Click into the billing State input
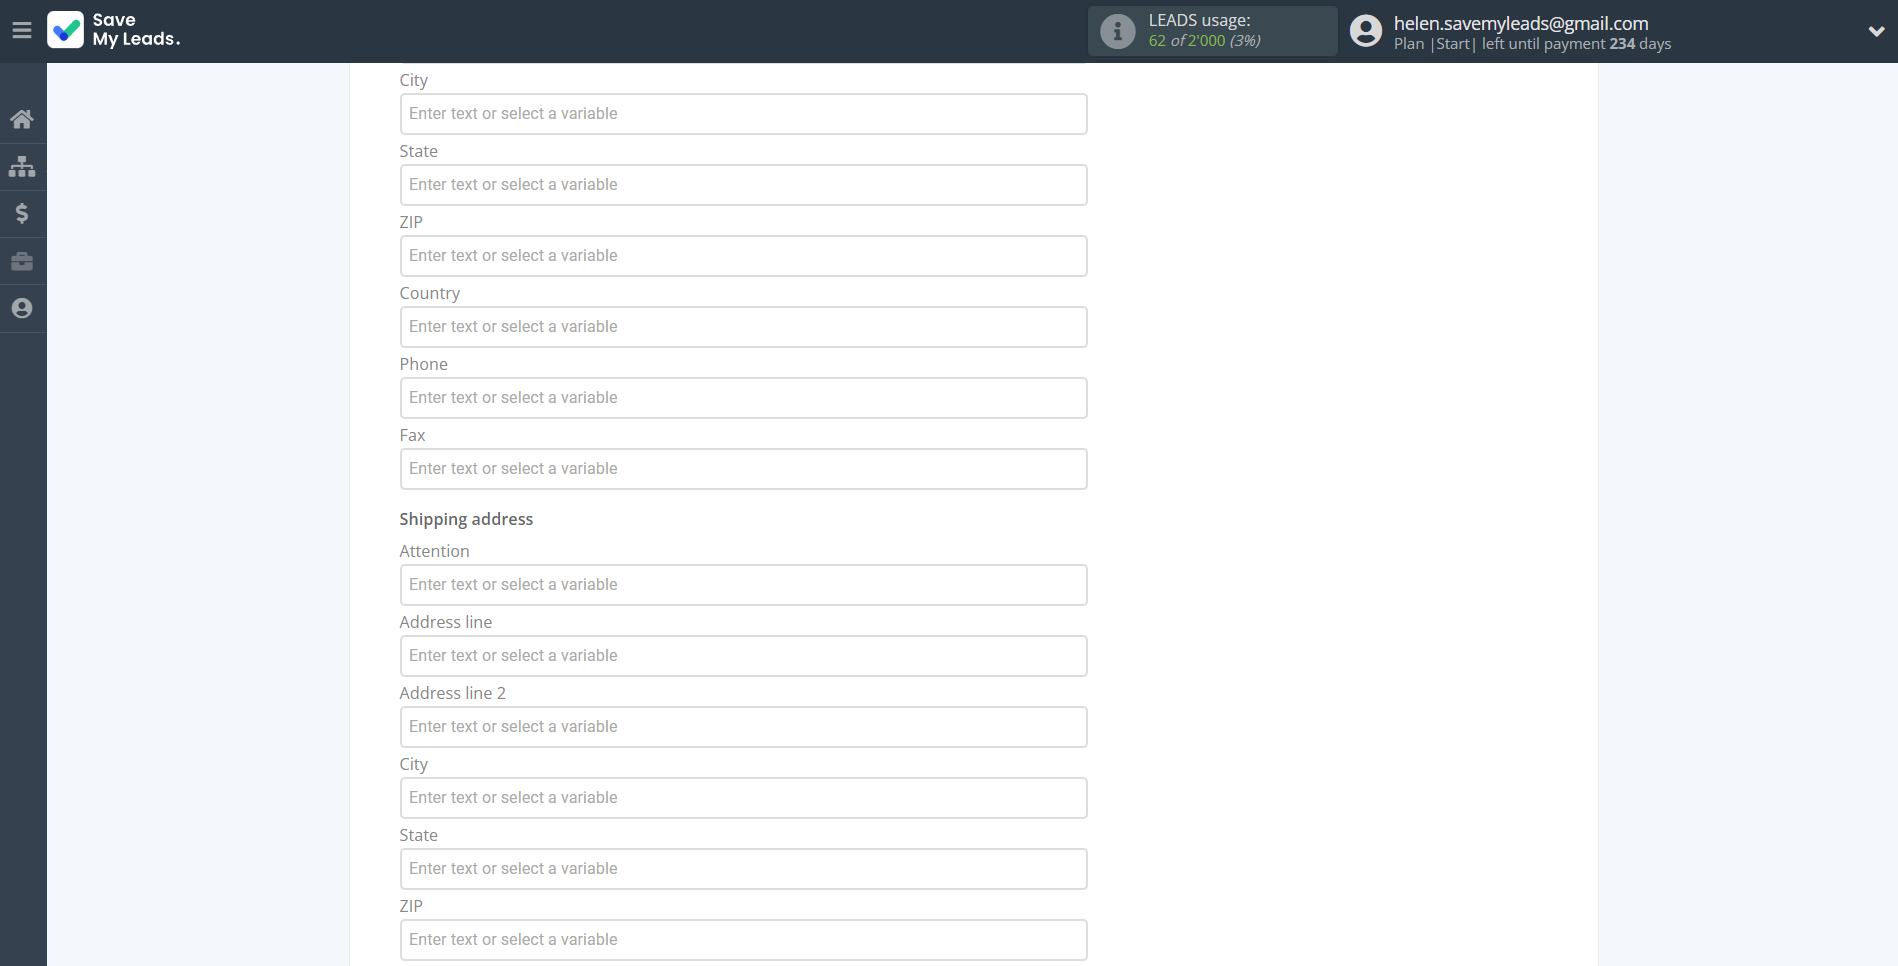This screenshot has width=1898, height=966. (743, 185)
